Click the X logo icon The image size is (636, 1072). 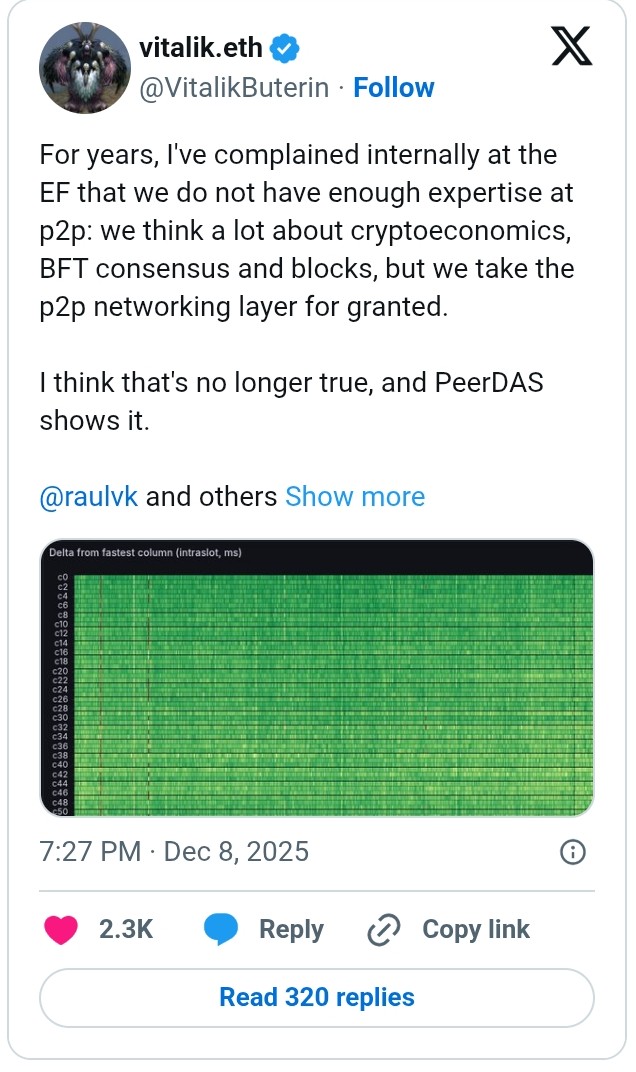pyautogui.click(x=572, y=48)
